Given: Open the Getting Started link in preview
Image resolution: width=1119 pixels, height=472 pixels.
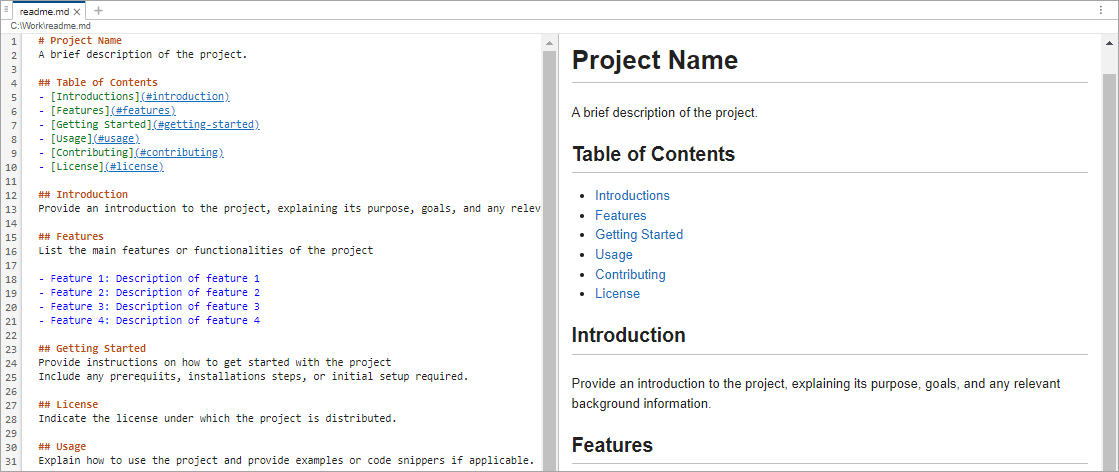Looking at the screenshot, I should 639,235.
